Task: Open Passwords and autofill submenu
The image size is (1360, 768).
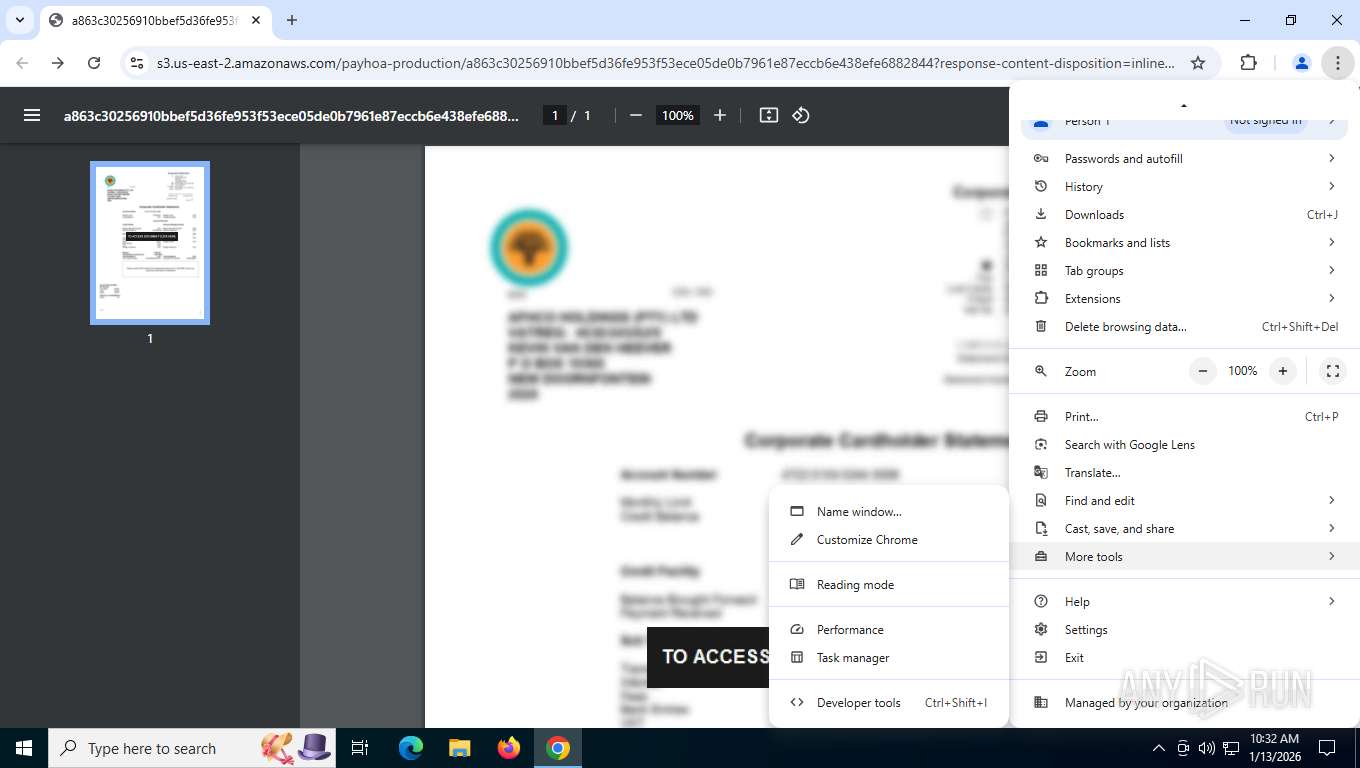Action: (x=1185, y=159)
